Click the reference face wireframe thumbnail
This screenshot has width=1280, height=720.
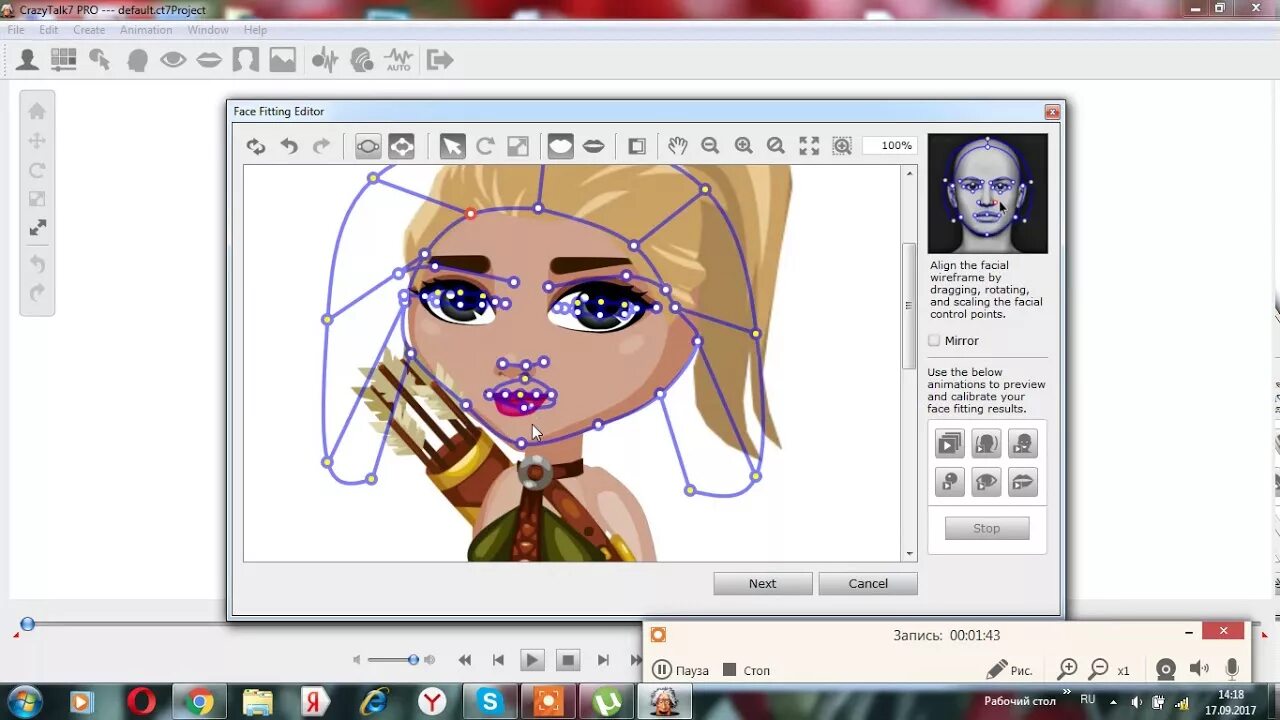pos(987,193)
